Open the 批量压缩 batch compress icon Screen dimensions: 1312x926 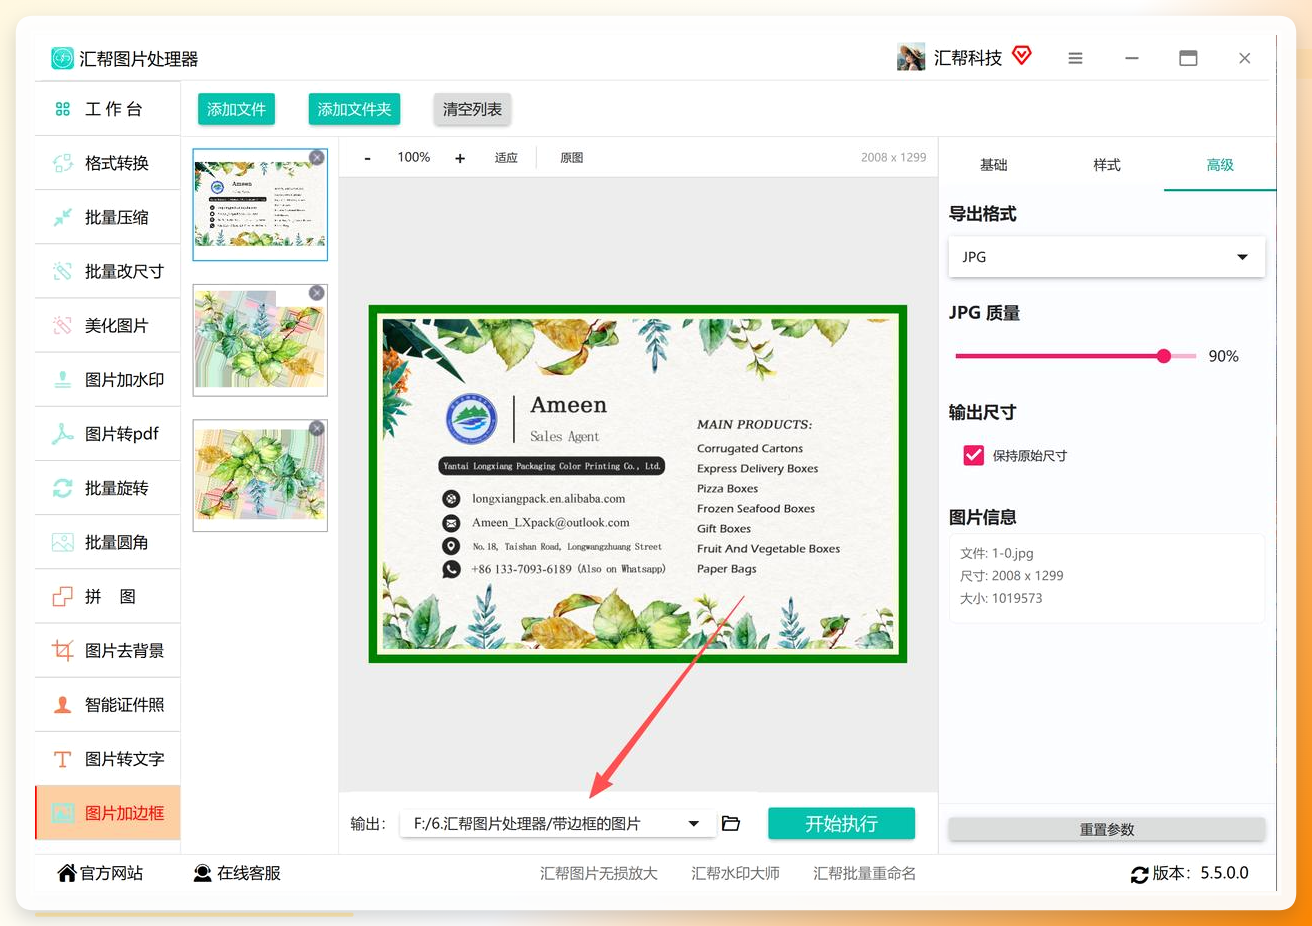point(63,217)
